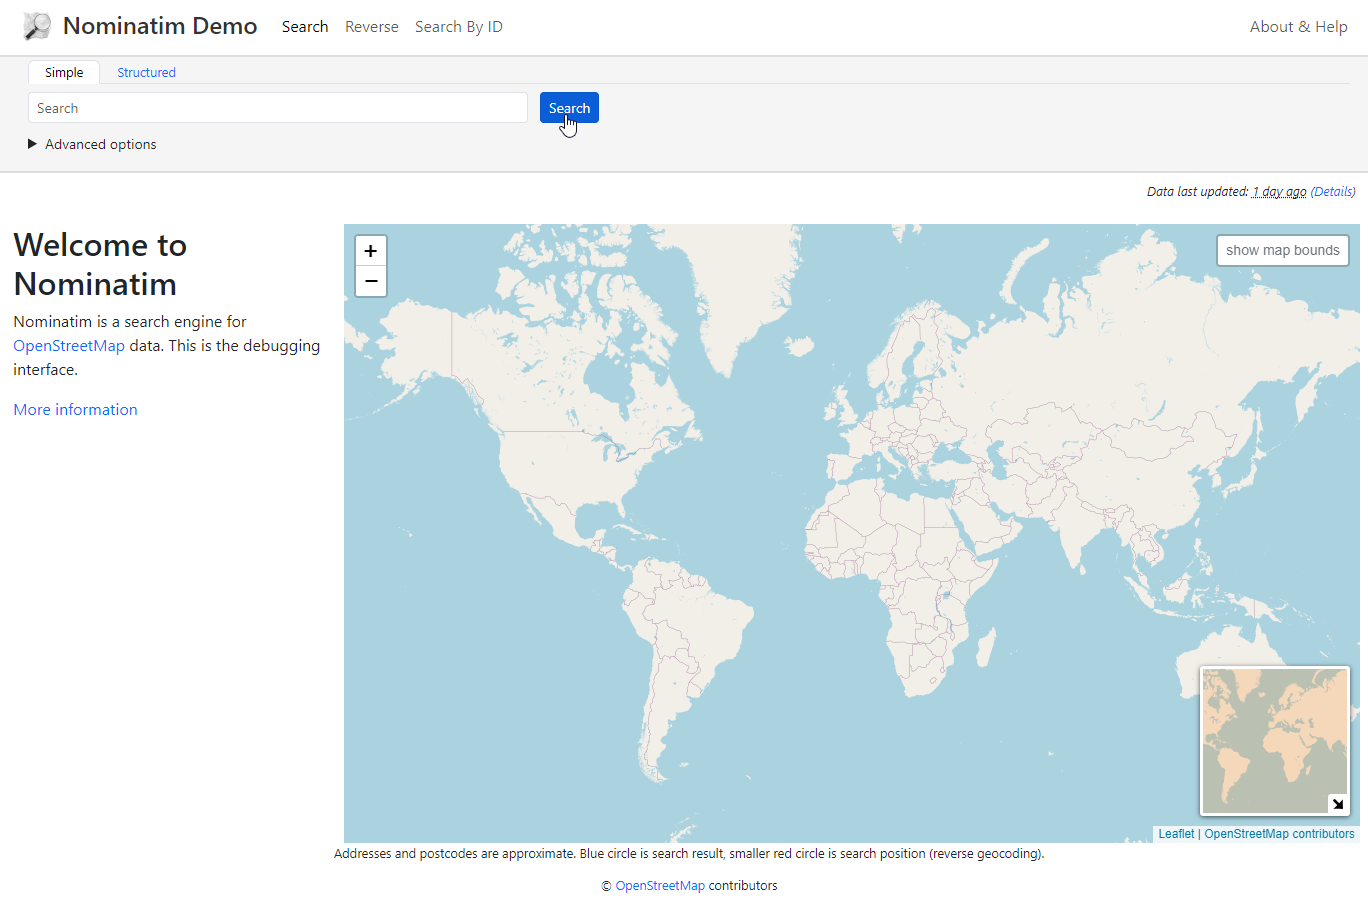Expand the Advanced options section
Image resolution: width=1368 pixels, height=900 pixels.
(92, 144)
